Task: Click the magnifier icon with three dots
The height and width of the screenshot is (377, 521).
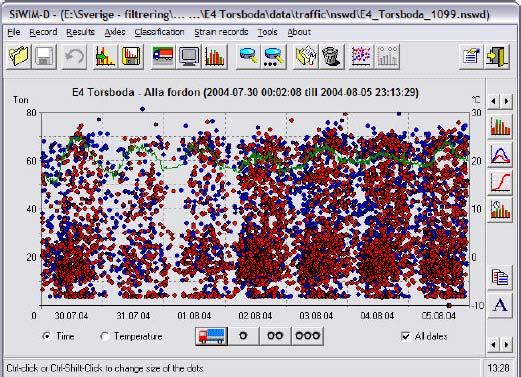Action: 274,56
